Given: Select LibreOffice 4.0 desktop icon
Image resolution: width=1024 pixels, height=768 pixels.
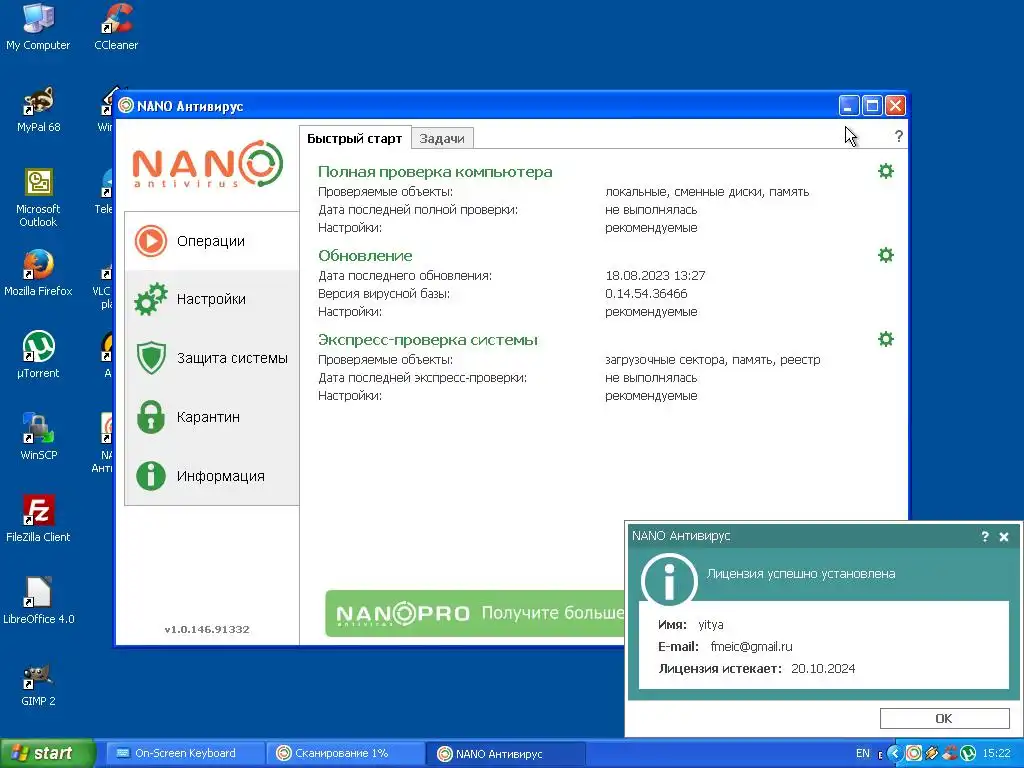Looking at the screenshot, I should tap(39, 601).
